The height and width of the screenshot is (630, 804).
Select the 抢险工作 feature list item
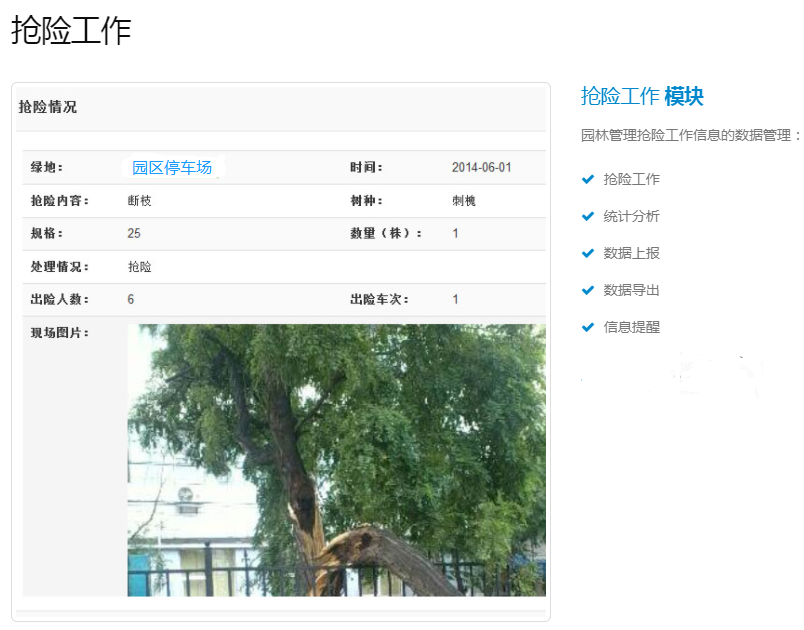pyautogui.click(x=631, y=179)
